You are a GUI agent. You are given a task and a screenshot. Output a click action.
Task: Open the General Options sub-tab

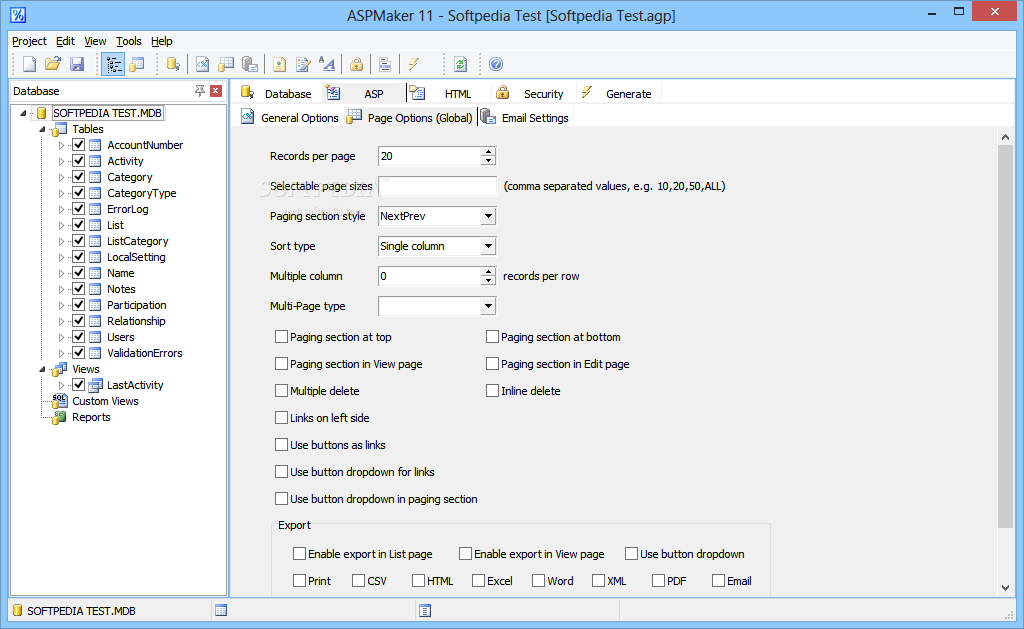click(x=290, y=118)
